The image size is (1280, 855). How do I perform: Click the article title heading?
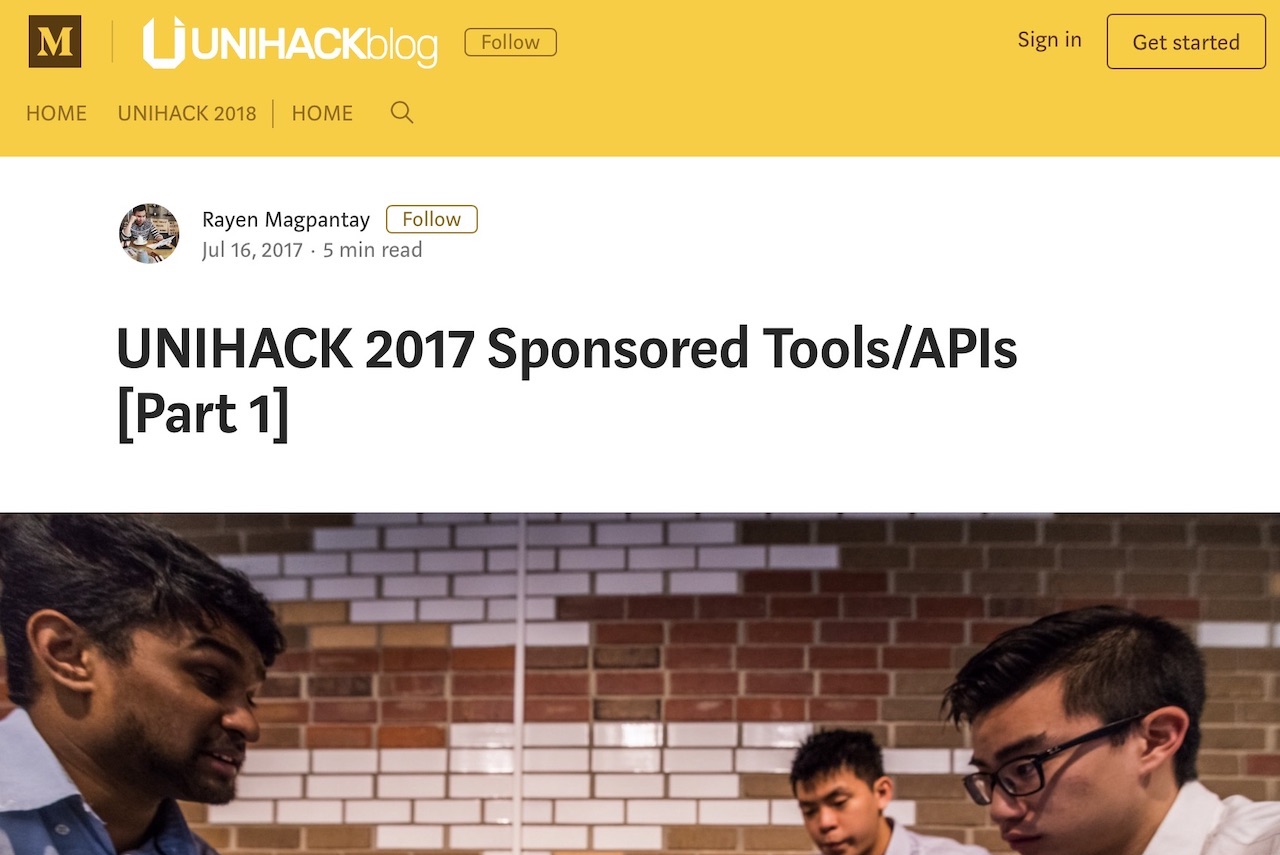567,381
